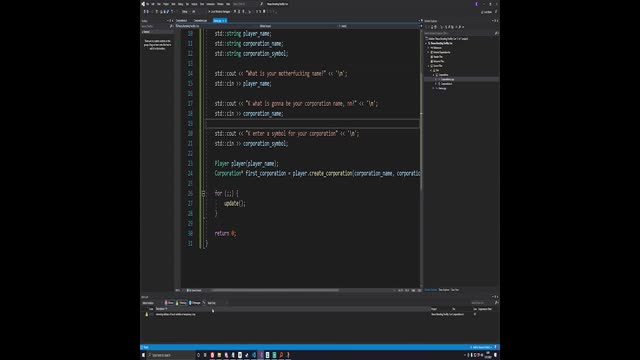Switch to the Team Explorer tab
Viewport: 640px width, 360px height.
[444, 290]
